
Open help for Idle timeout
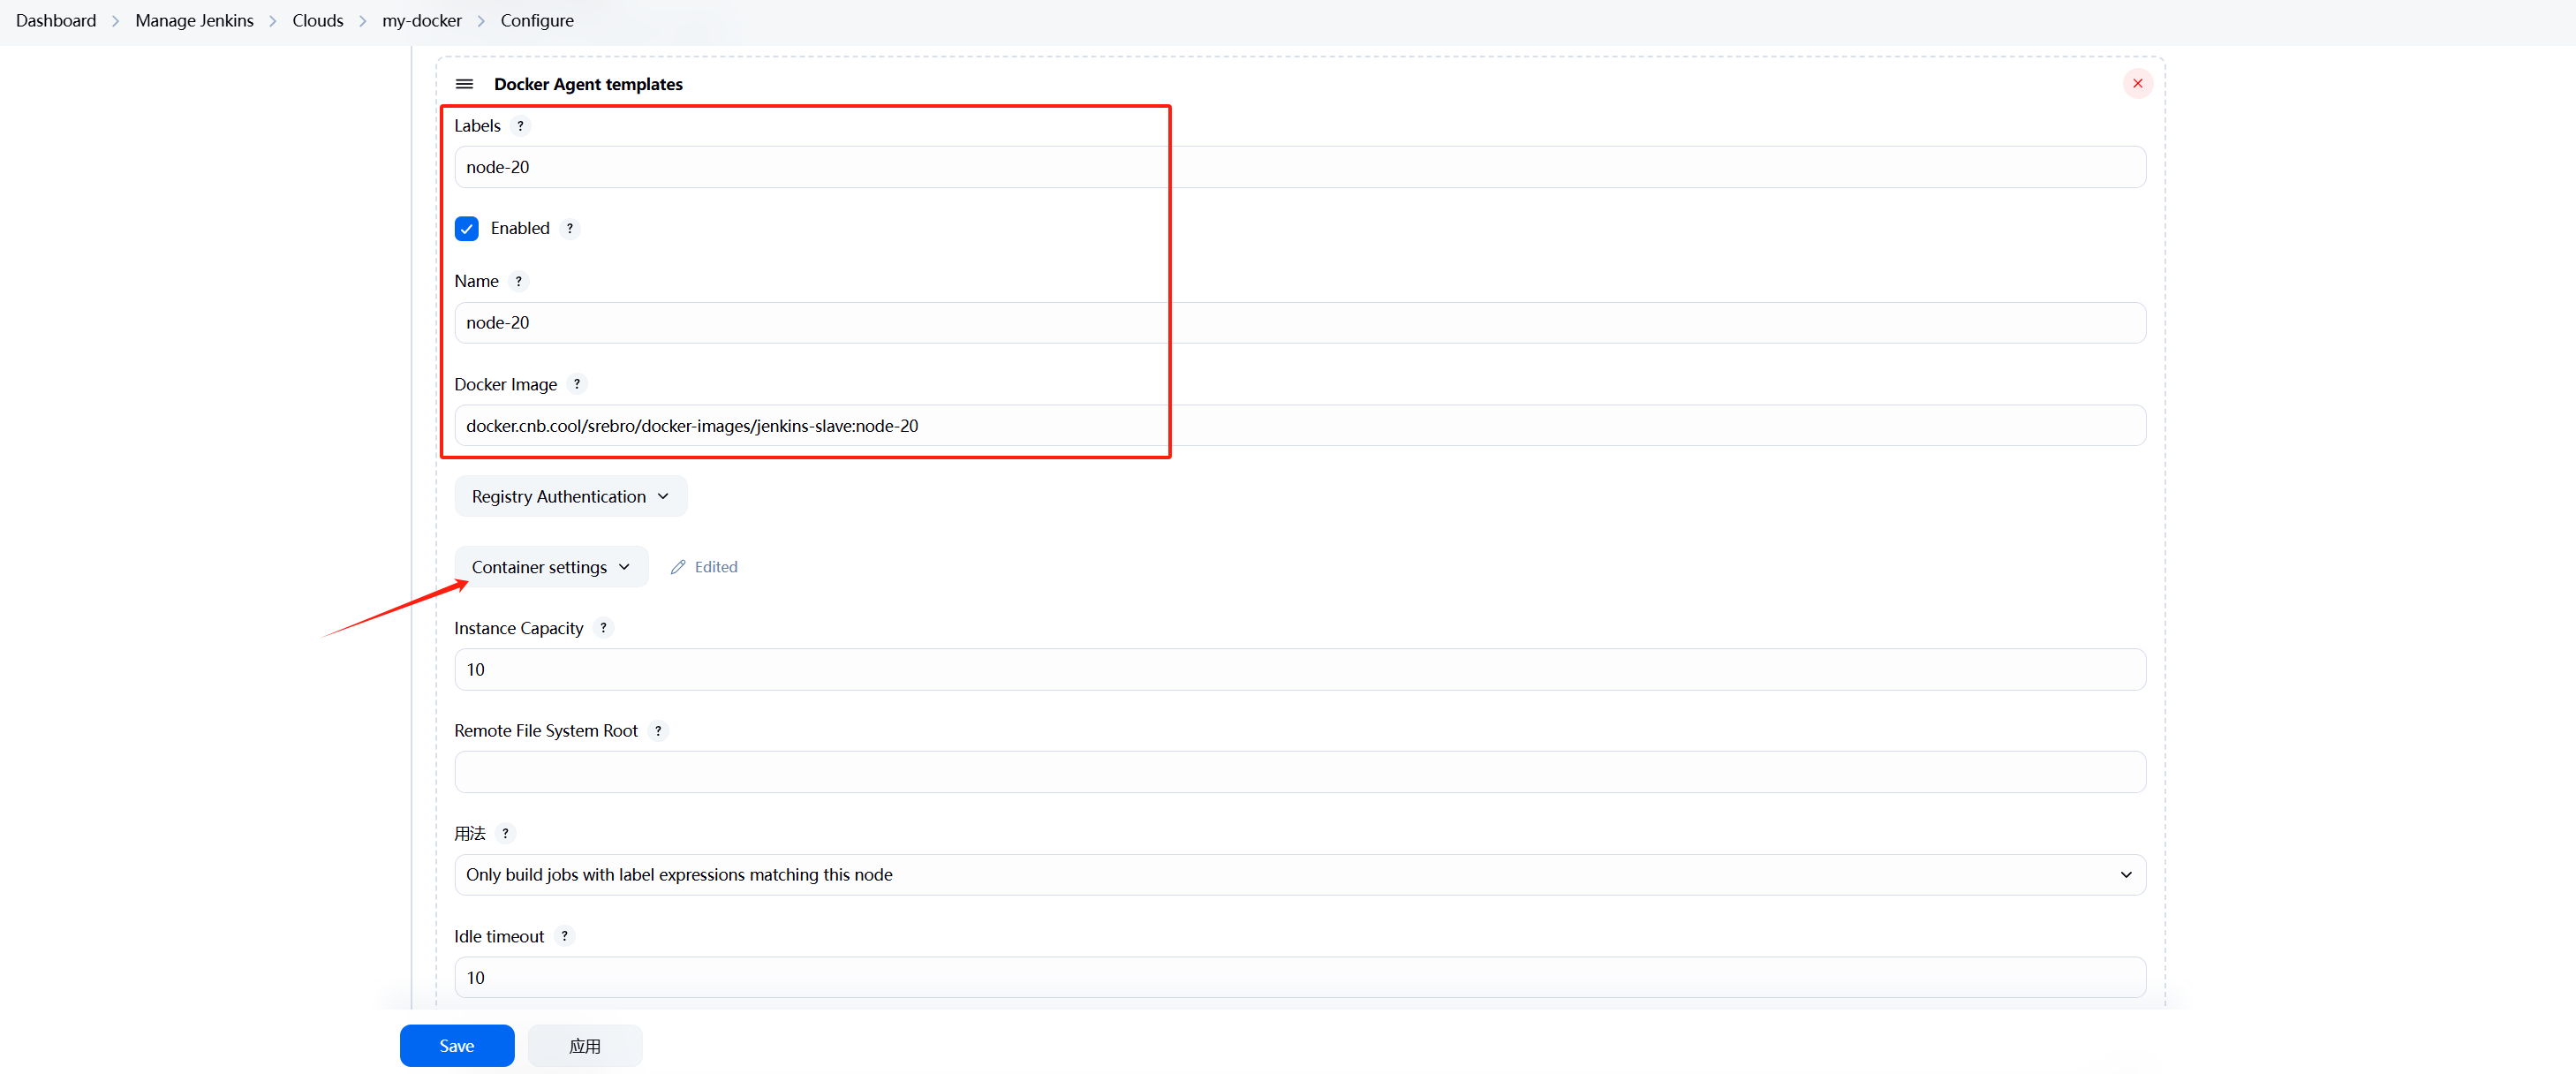565,936
